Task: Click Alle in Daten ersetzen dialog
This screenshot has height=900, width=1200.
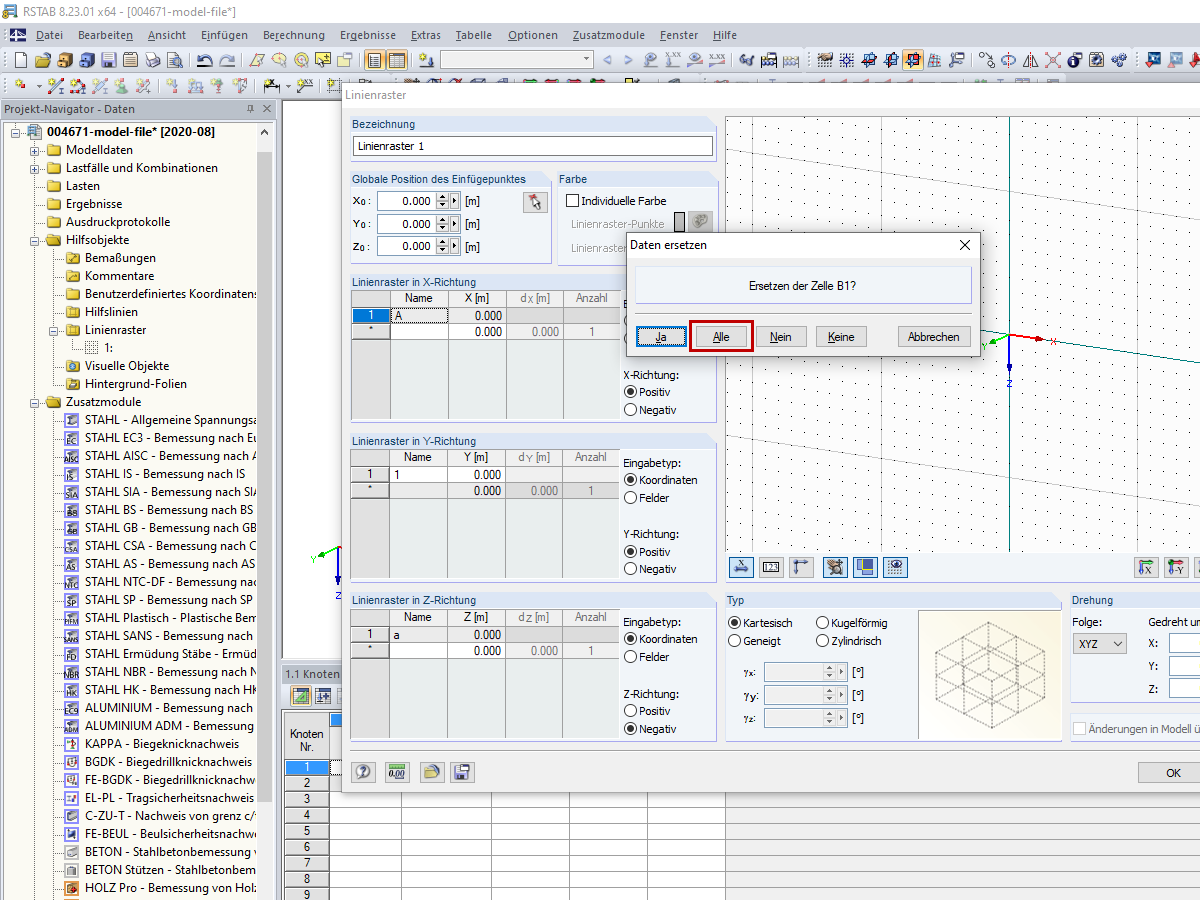Action: click(x=721, y=337)
